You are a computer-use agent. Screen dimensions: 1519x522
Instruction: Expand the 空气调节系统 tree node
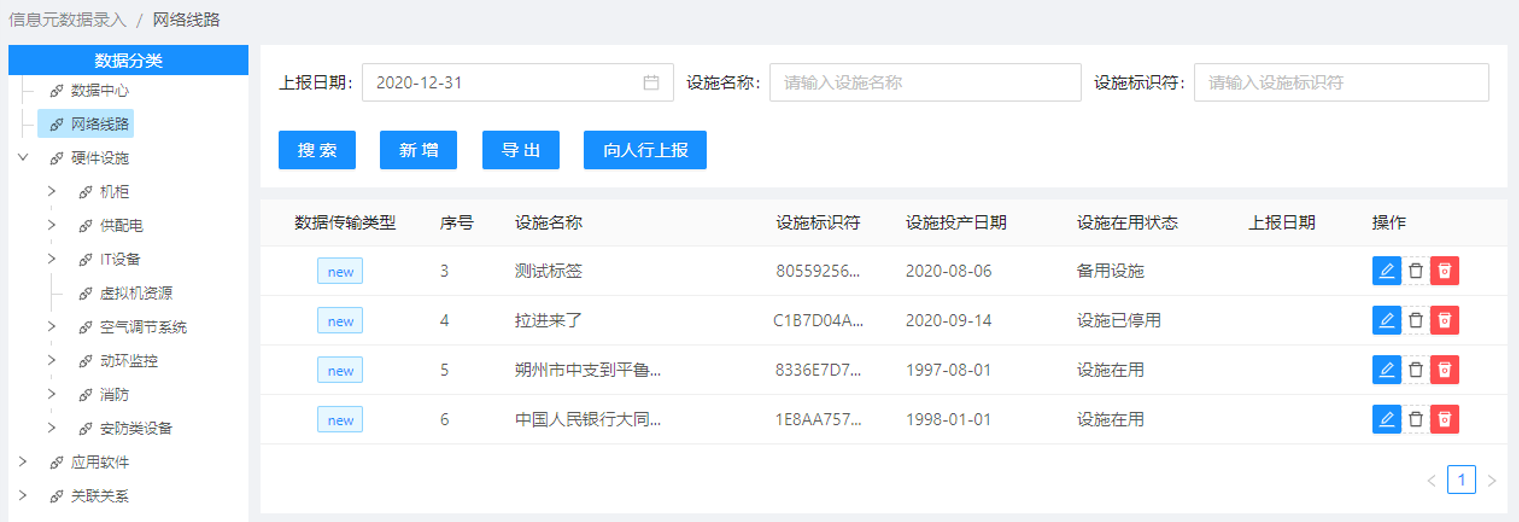pos(52,327)
